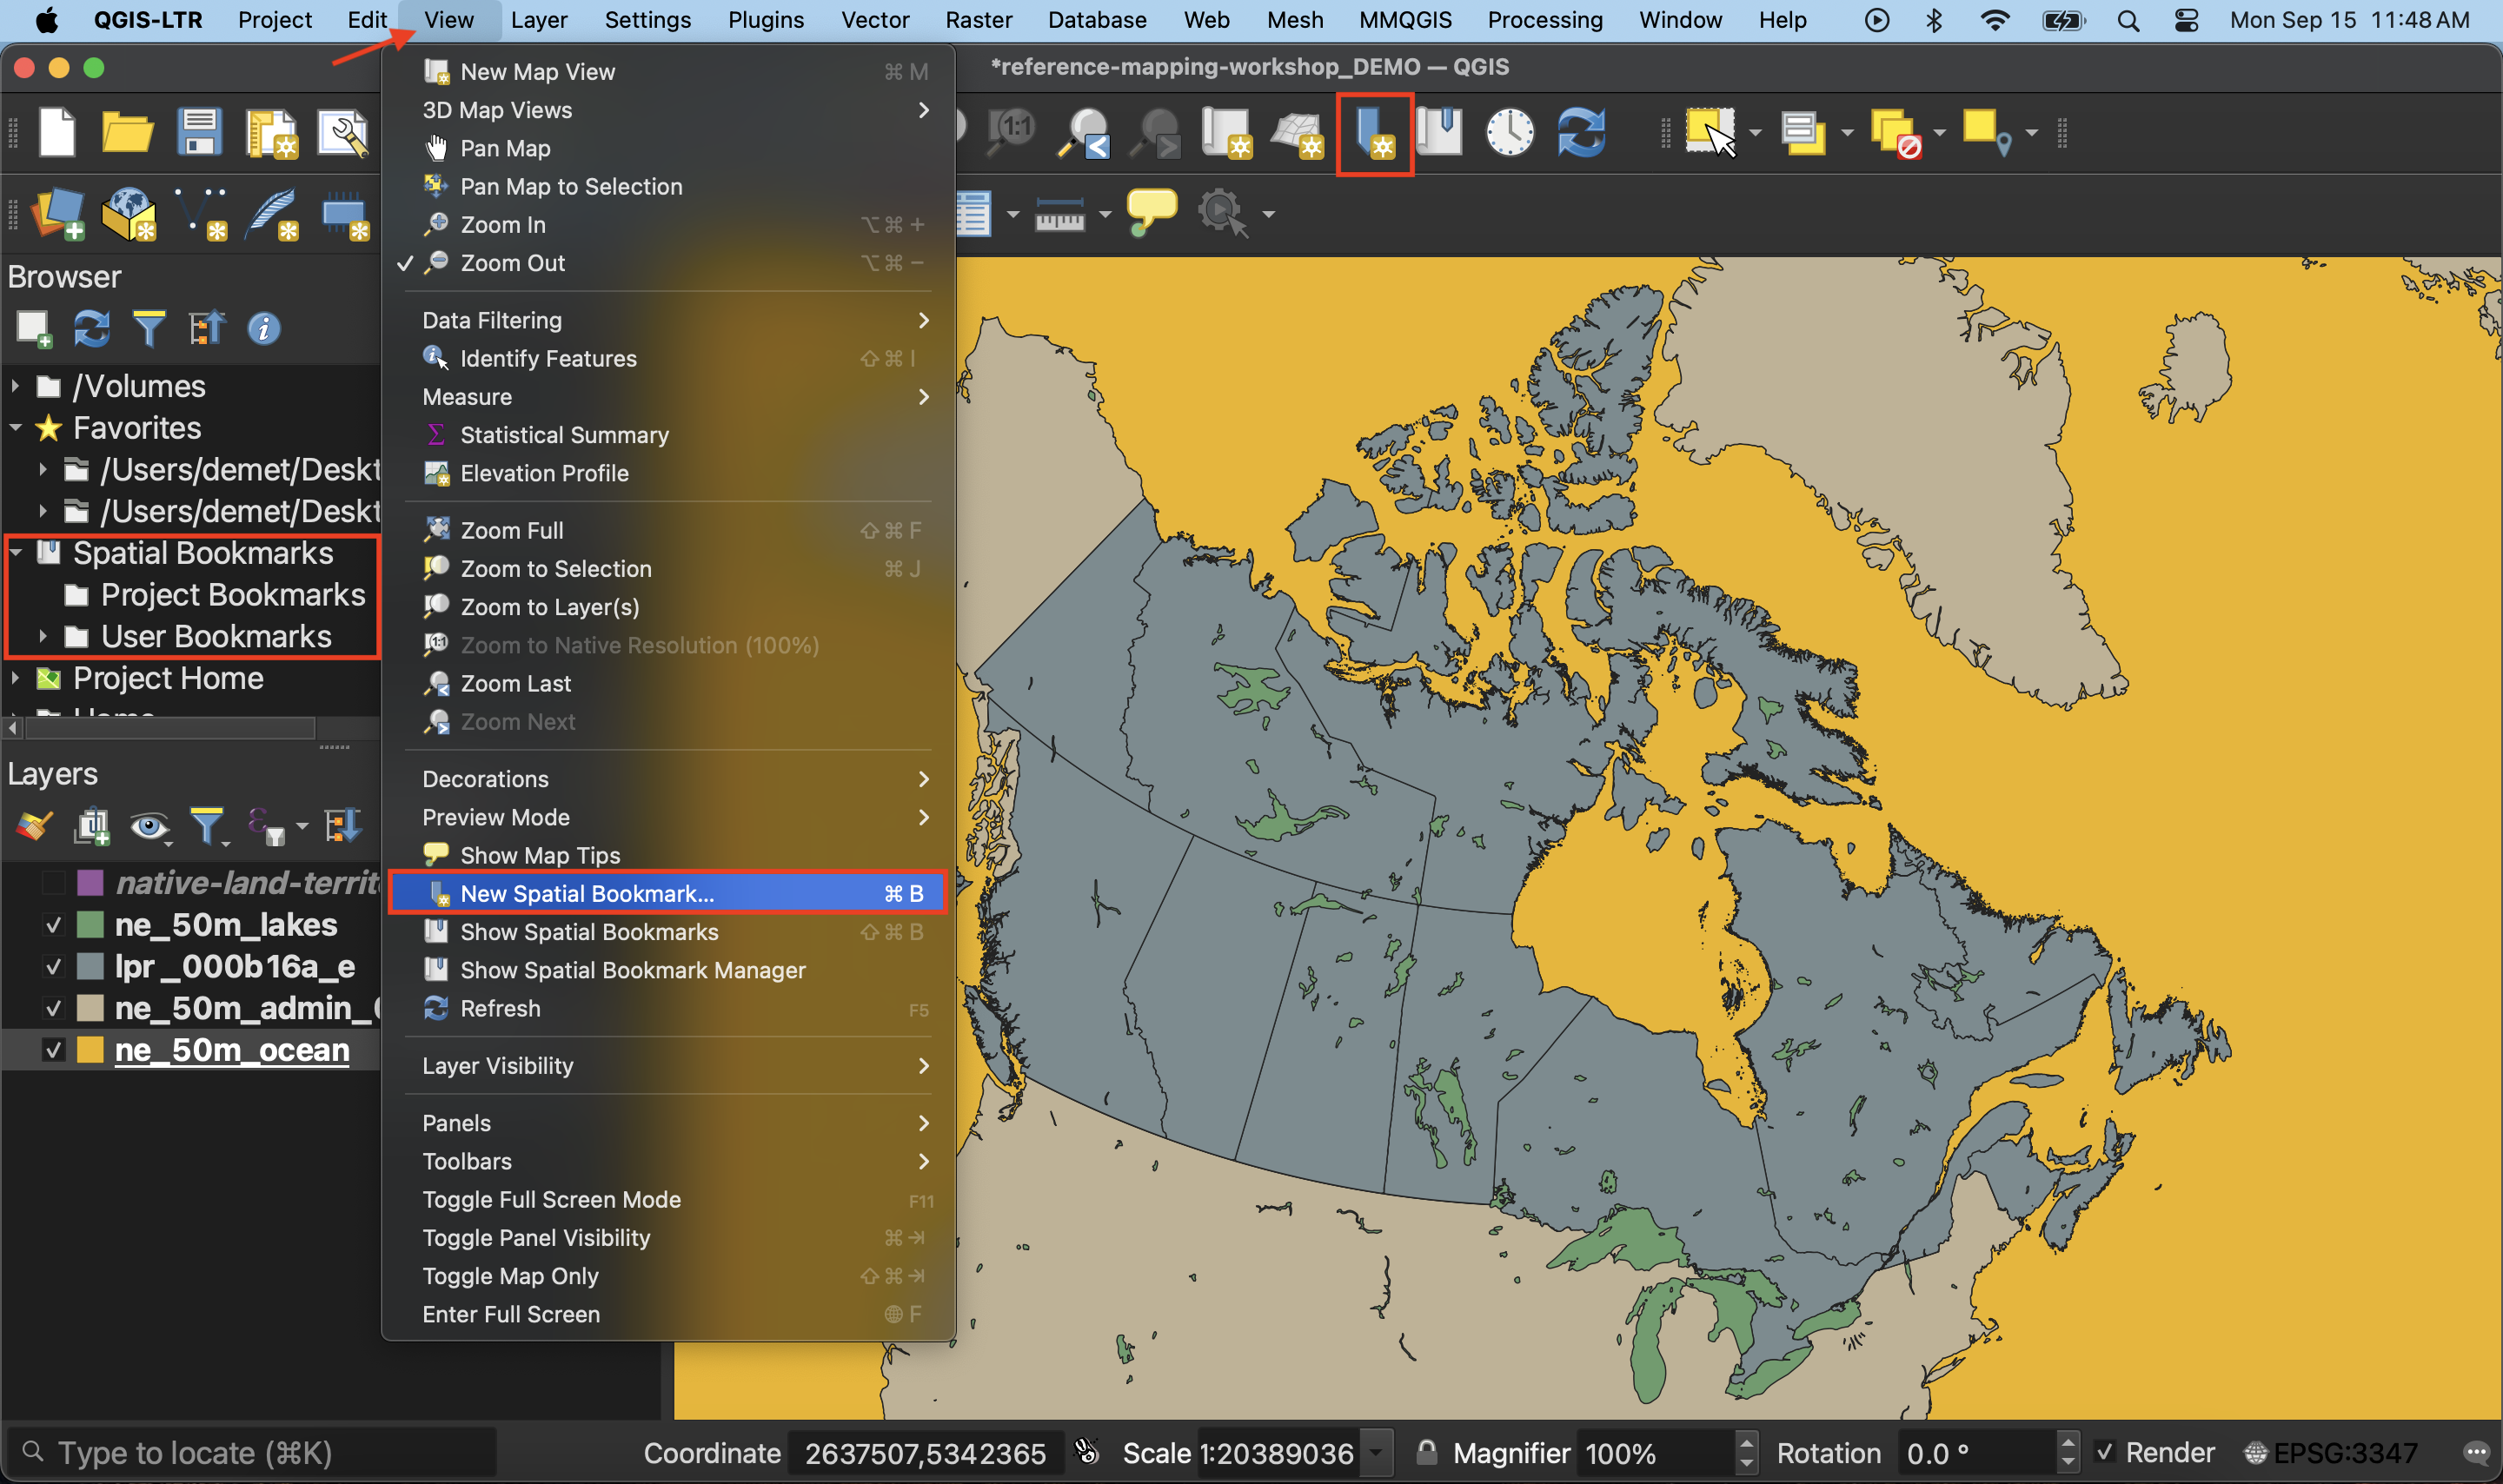Uncheck the ne_50m_lakes layer visibility
The image size is (2503, 1484).
pyautogui.click(x=54, y=925)
